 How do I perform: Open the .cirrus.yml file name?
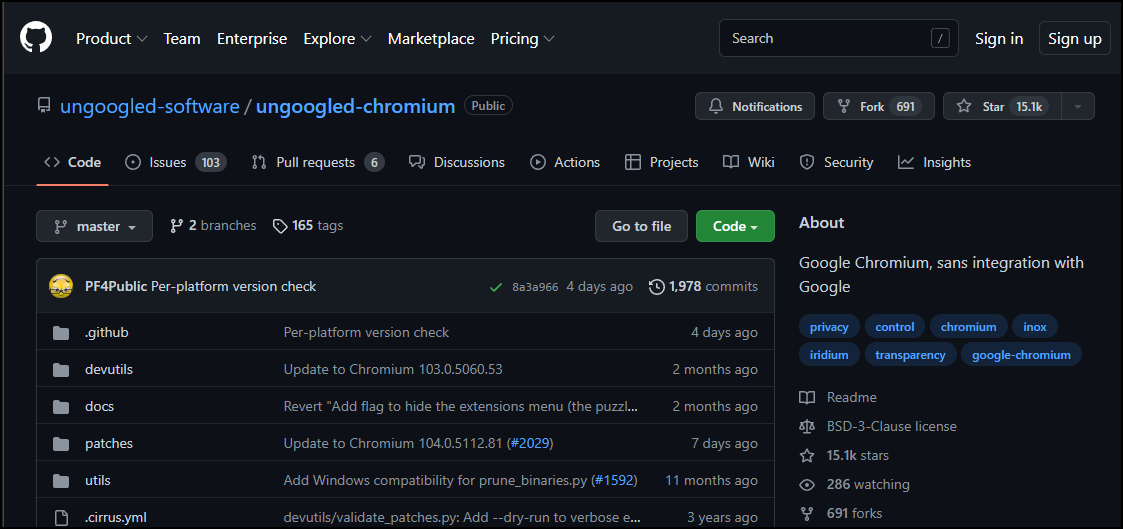coord(116,518)
